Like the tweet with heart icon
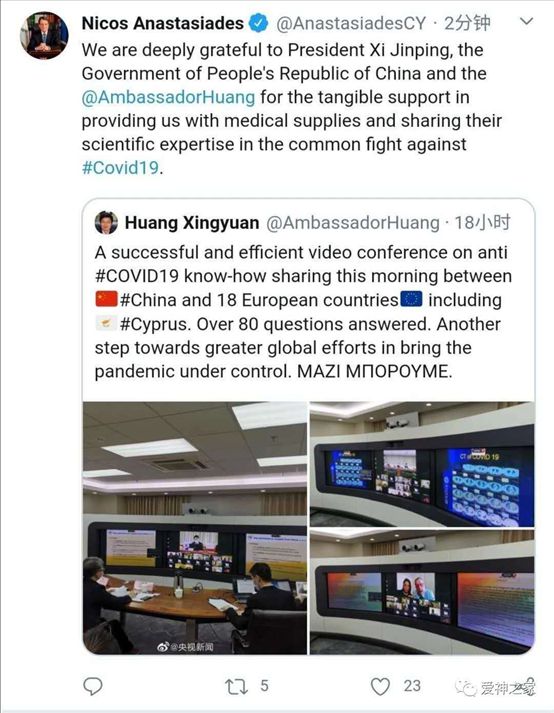Screen dimensions: 554x713 coord(380,686)
